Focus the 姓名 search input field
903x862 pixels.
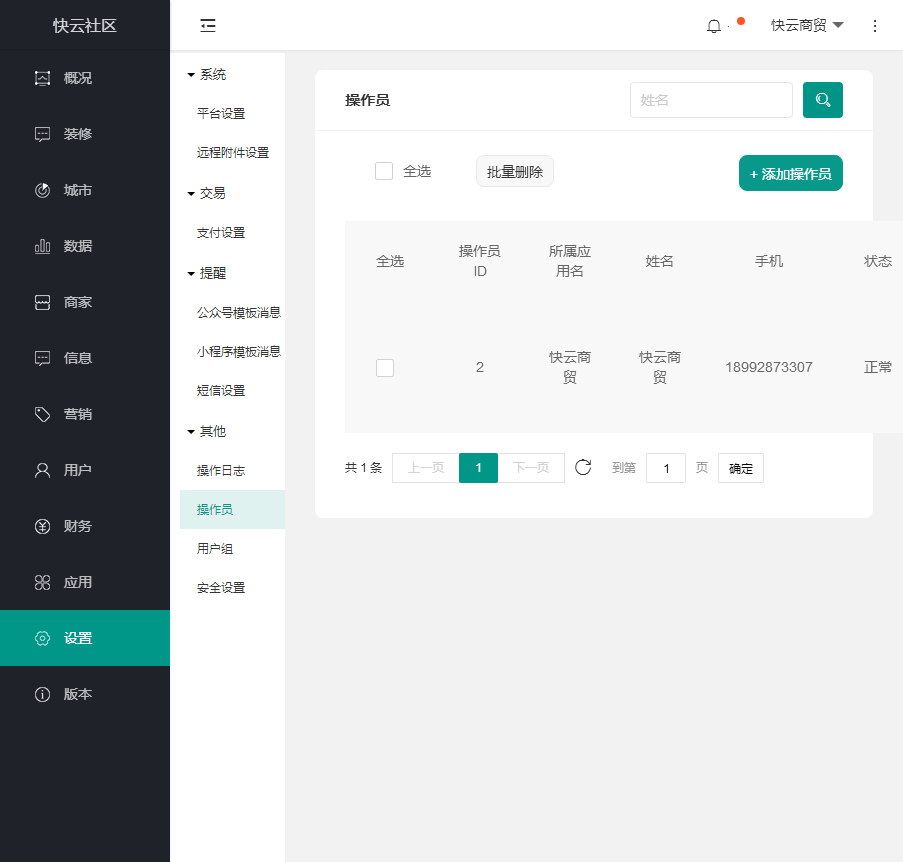[710, 100]
